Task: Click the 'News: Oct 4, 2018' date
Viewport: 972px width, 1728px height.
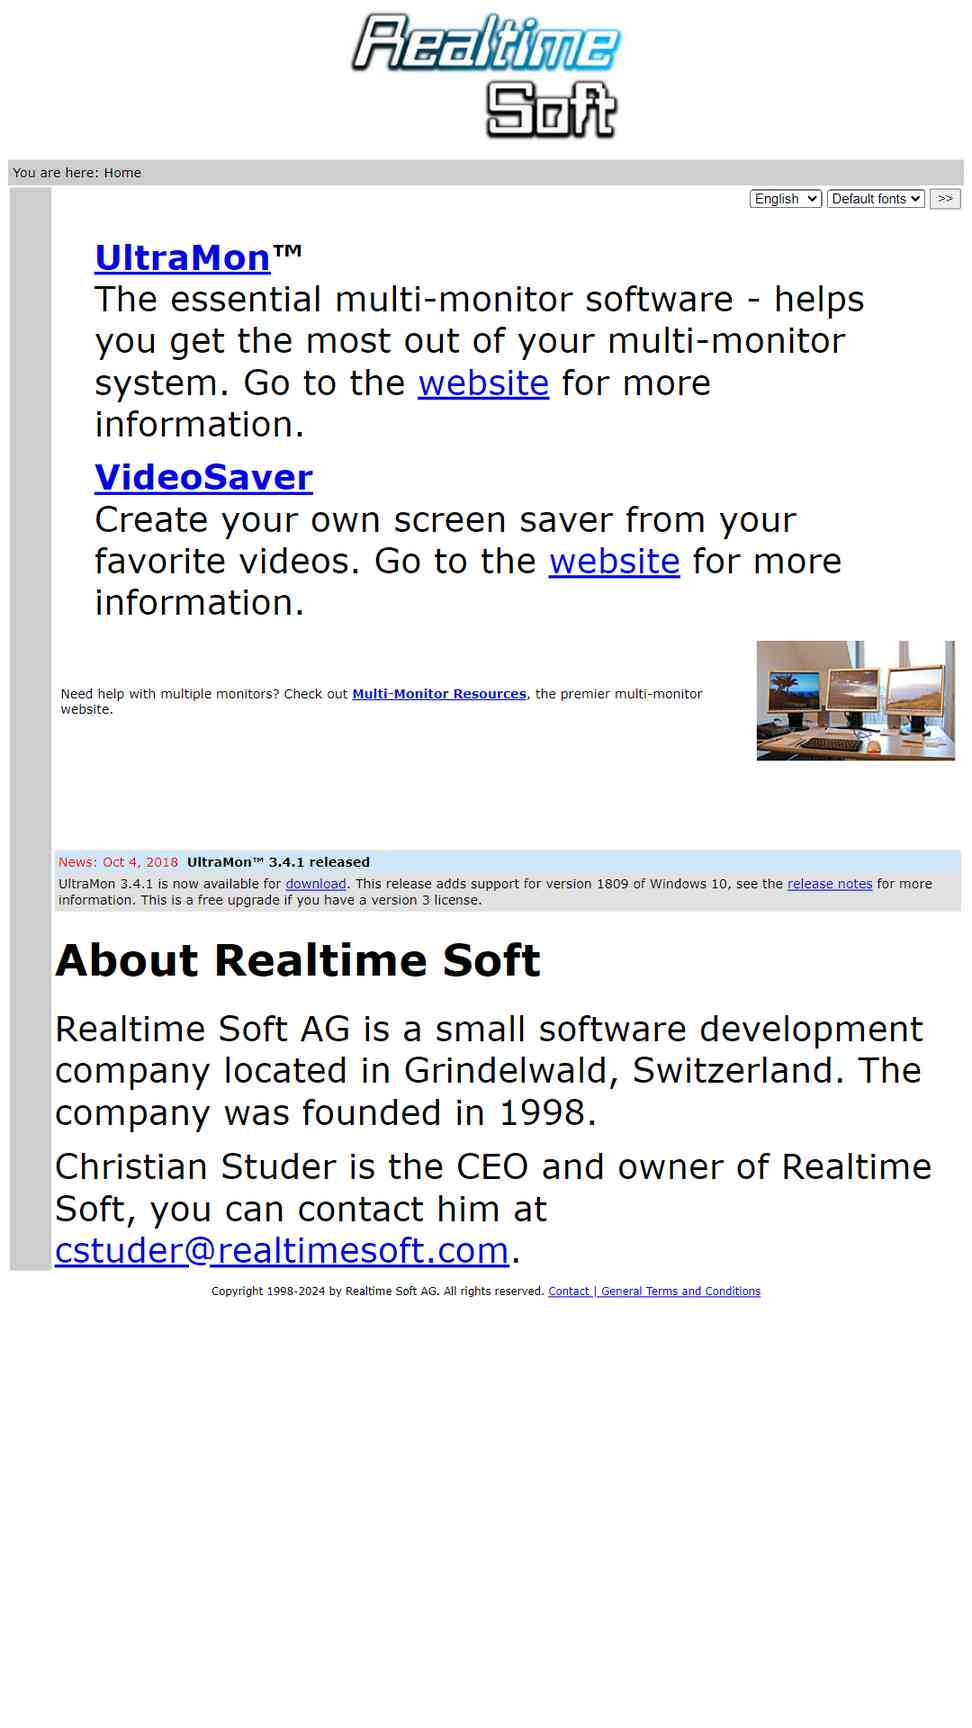Action: (x=118, y=862)
